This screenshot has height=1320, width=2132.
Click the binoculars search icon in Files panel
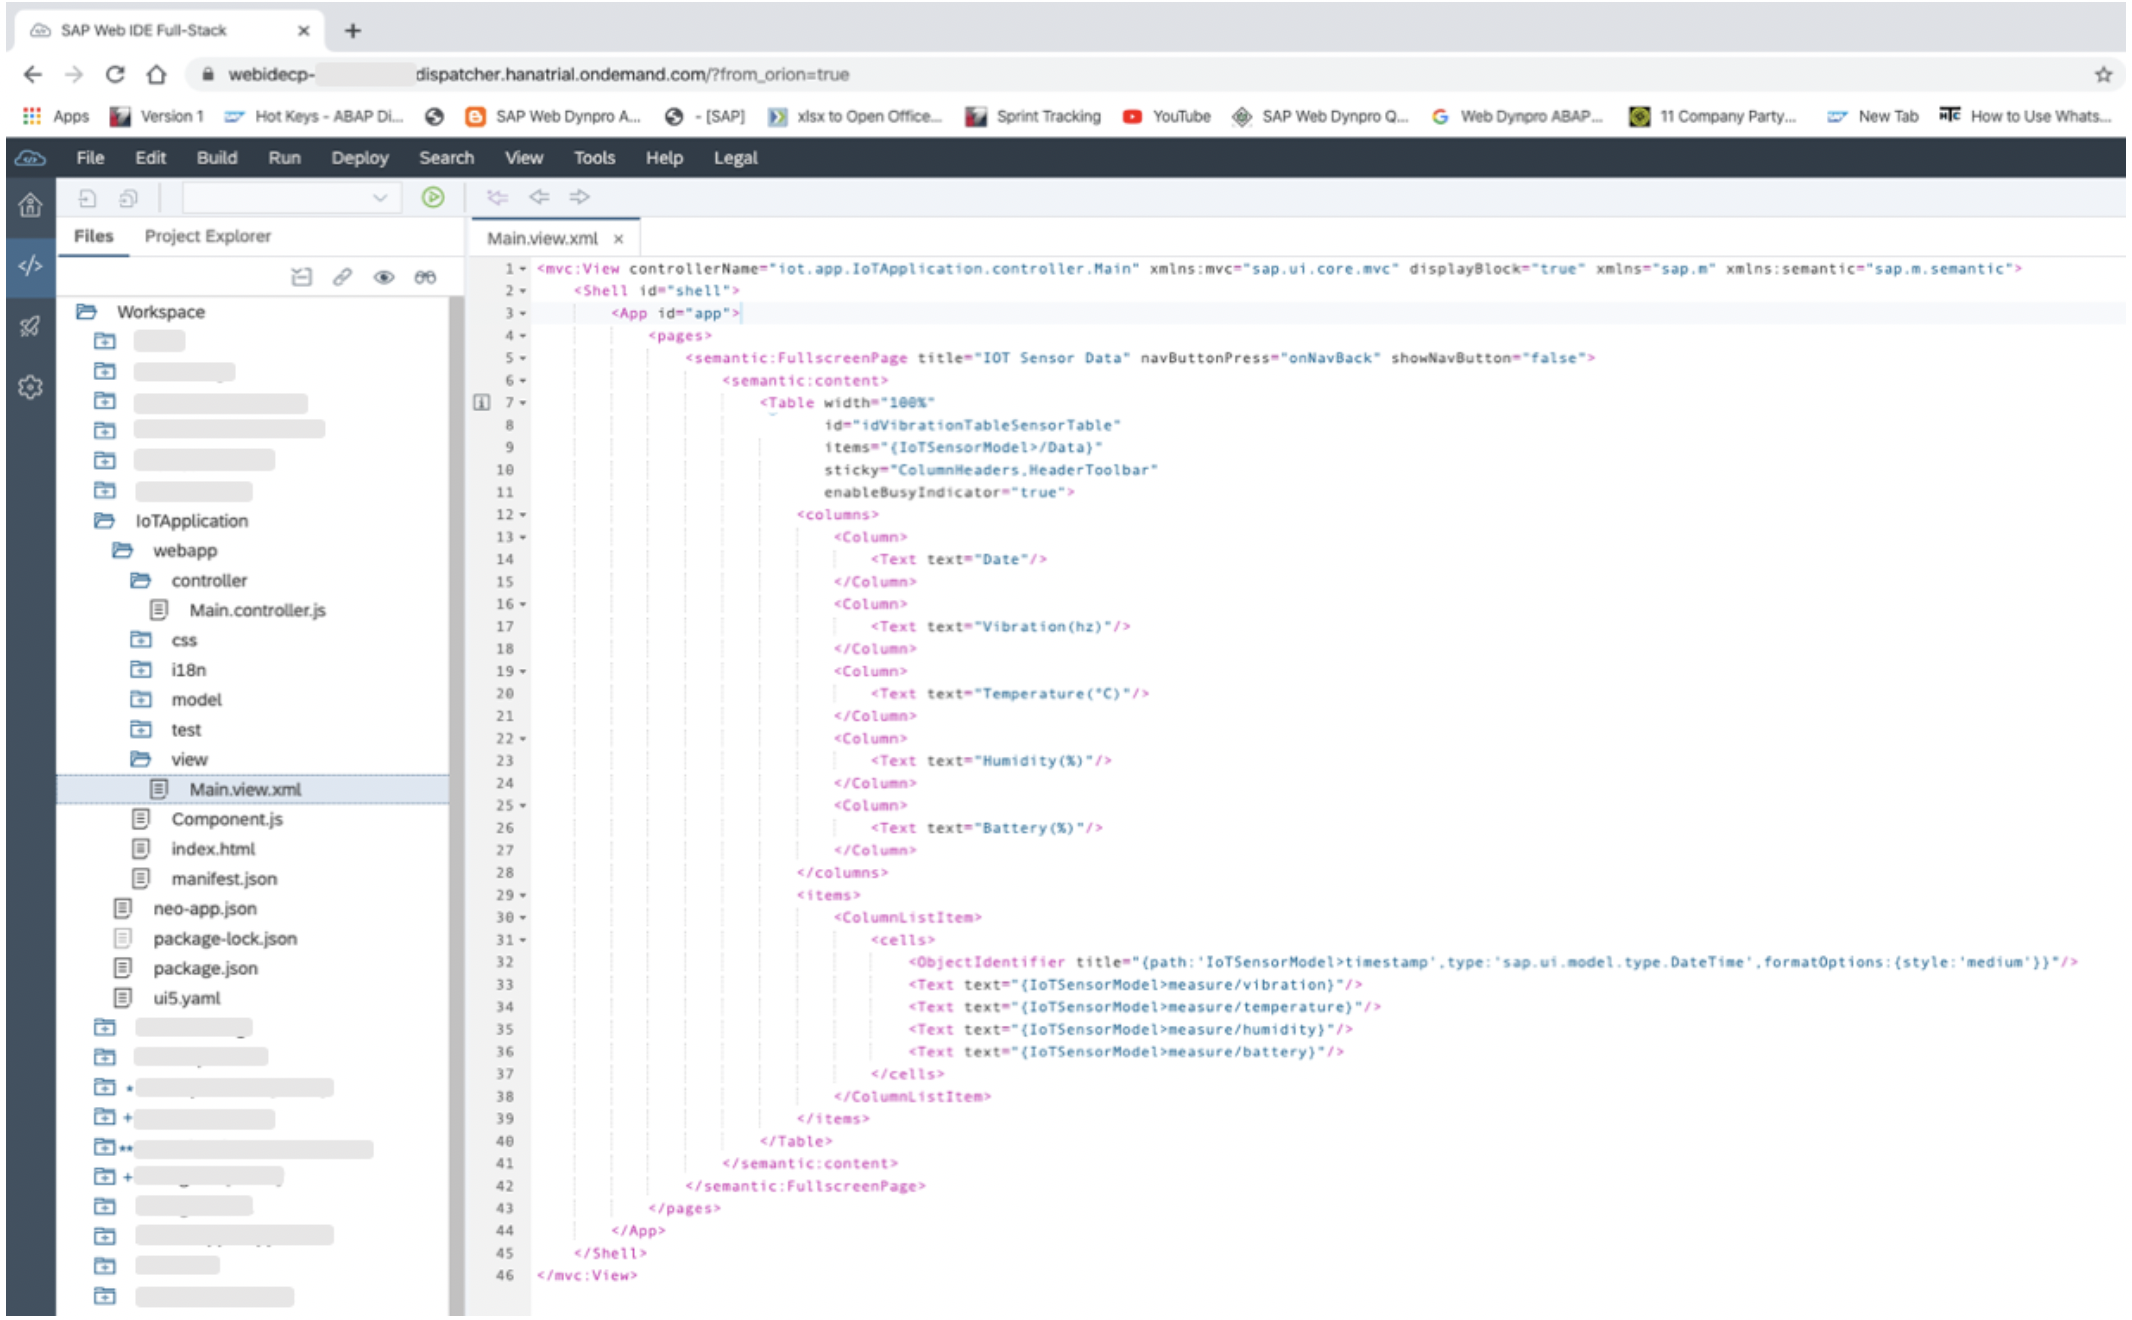pyautogui.click(x=425, y=277)
